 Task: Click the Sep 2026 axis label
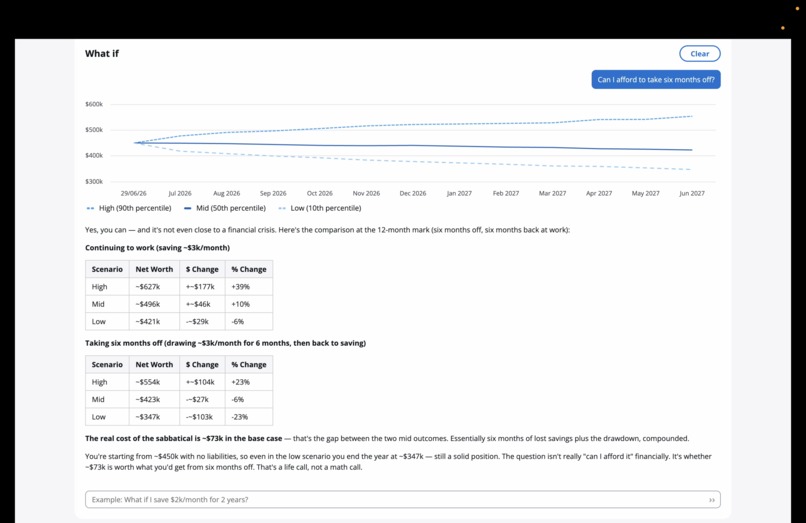(273, 193)
